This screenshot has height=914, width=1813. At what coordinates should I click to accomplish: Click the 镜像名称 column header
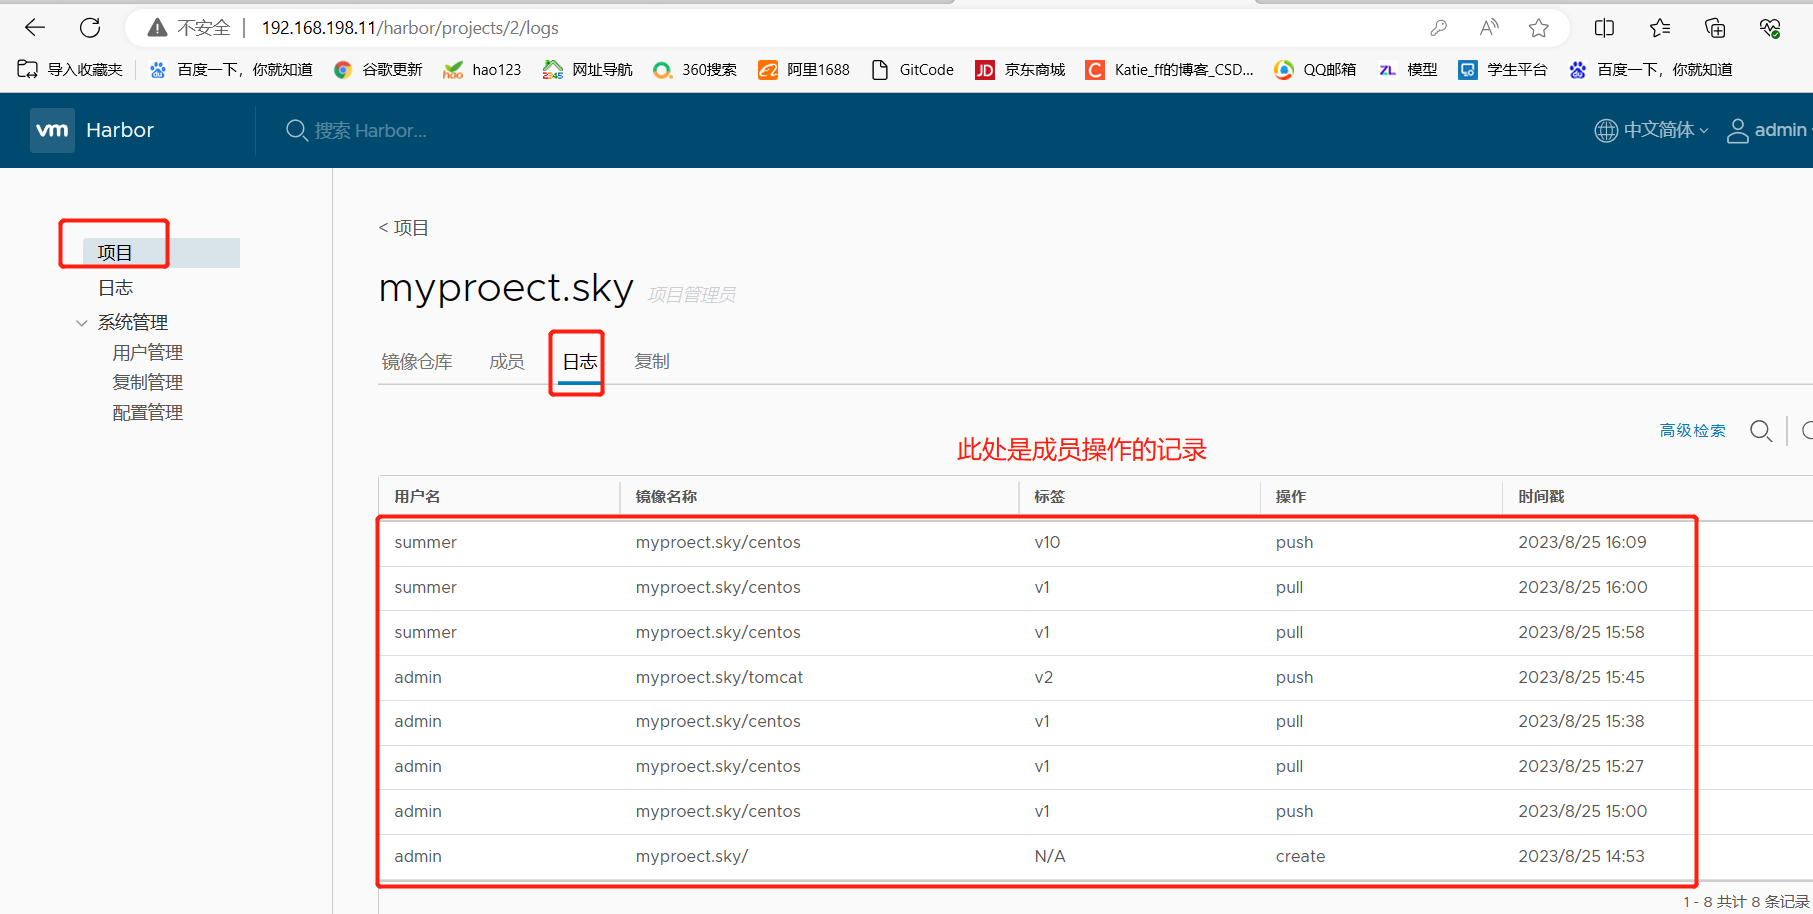click(x=666, y=497)
